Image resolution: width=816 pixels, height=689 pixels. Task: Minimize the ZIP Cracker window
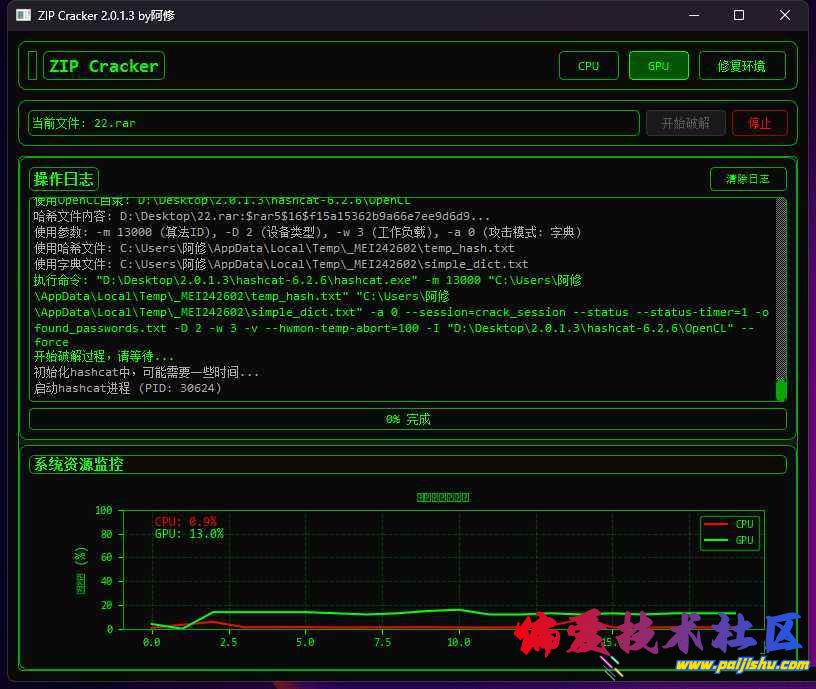pos(693,15)
